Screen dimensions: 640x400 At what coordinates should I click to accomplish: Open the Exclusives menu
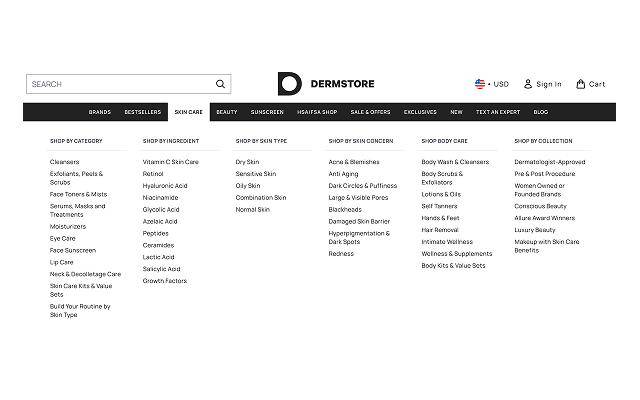420,112
